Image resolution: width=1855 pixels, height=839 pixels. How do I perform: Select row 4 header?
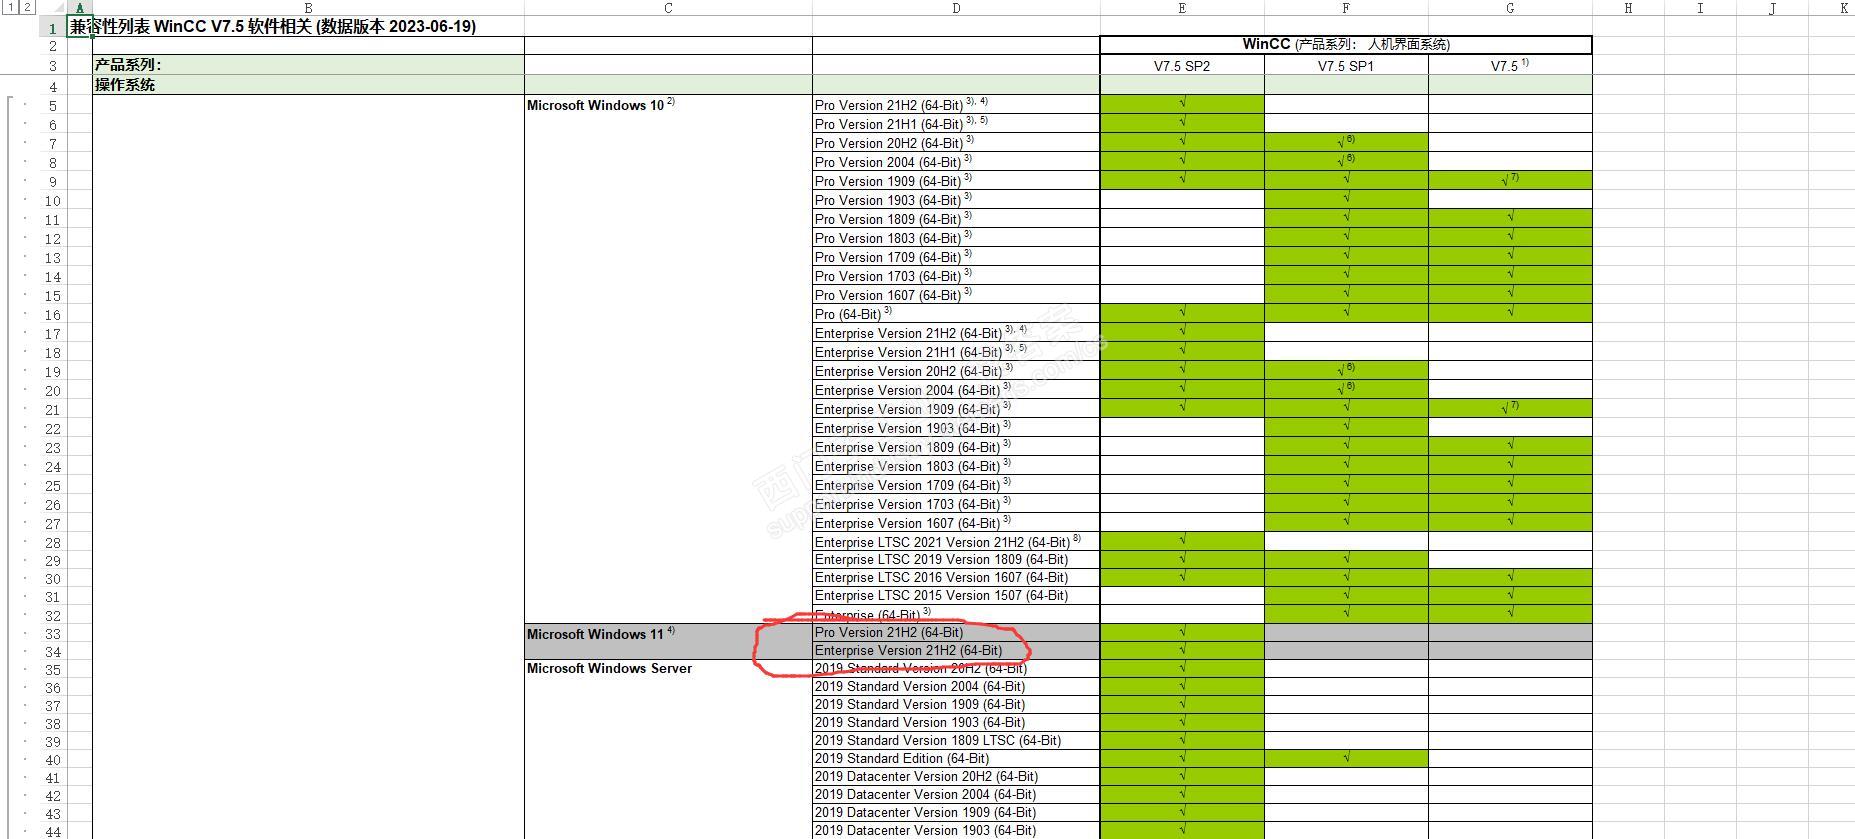pos(53,85)
